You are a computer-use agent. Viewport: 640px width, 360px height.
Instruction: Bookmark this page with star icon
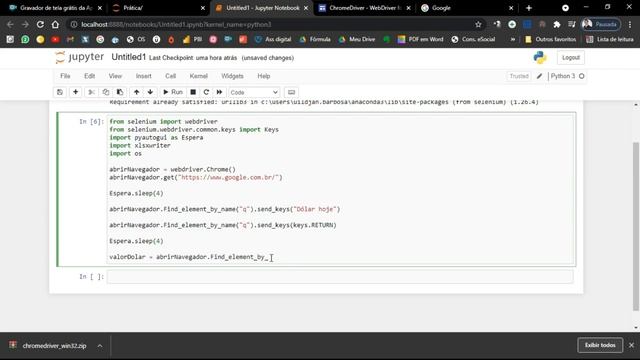[478, 24]
